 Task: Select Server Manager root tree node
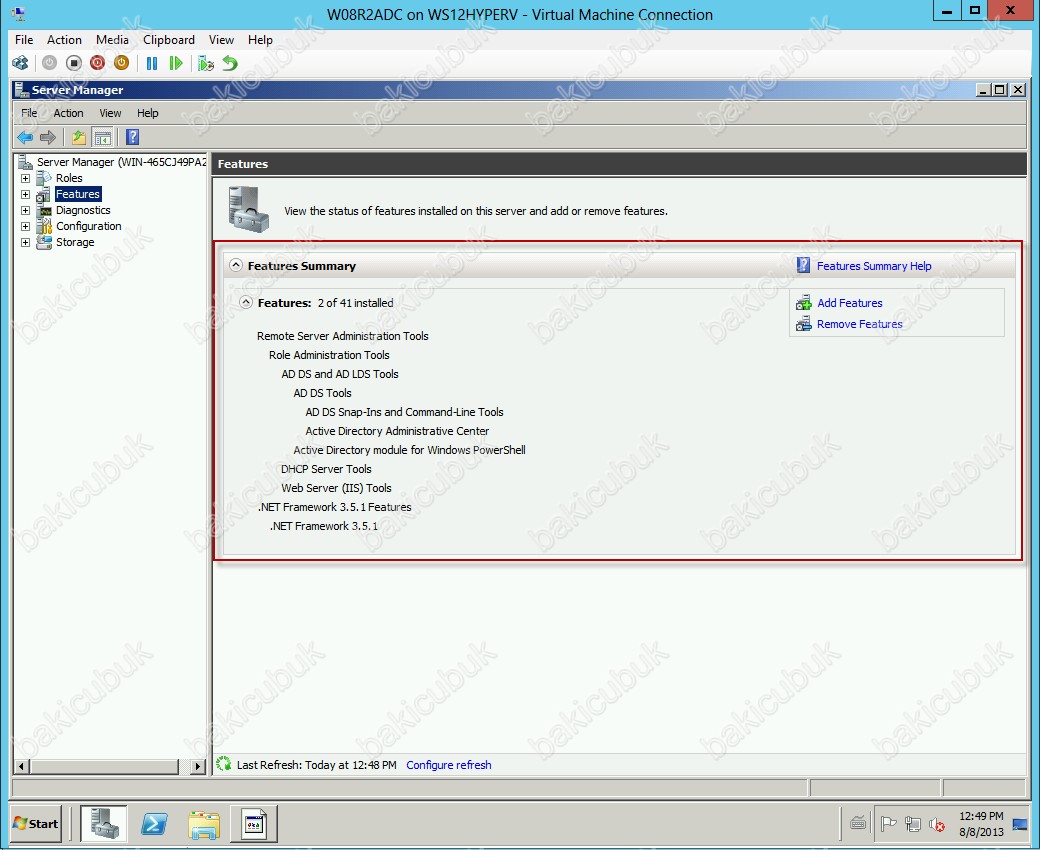[x=121, y=162]
